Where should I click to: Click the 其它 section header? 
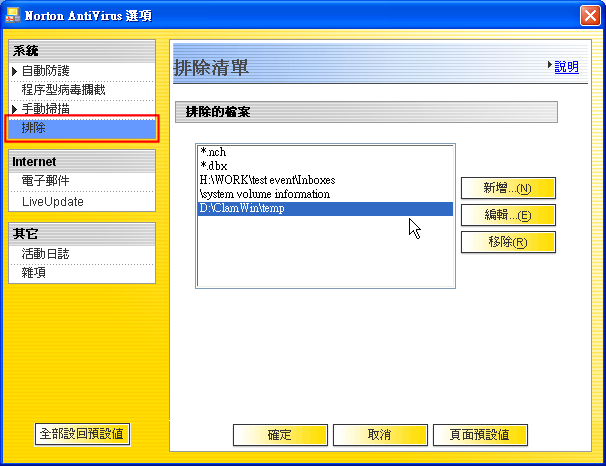82,234
